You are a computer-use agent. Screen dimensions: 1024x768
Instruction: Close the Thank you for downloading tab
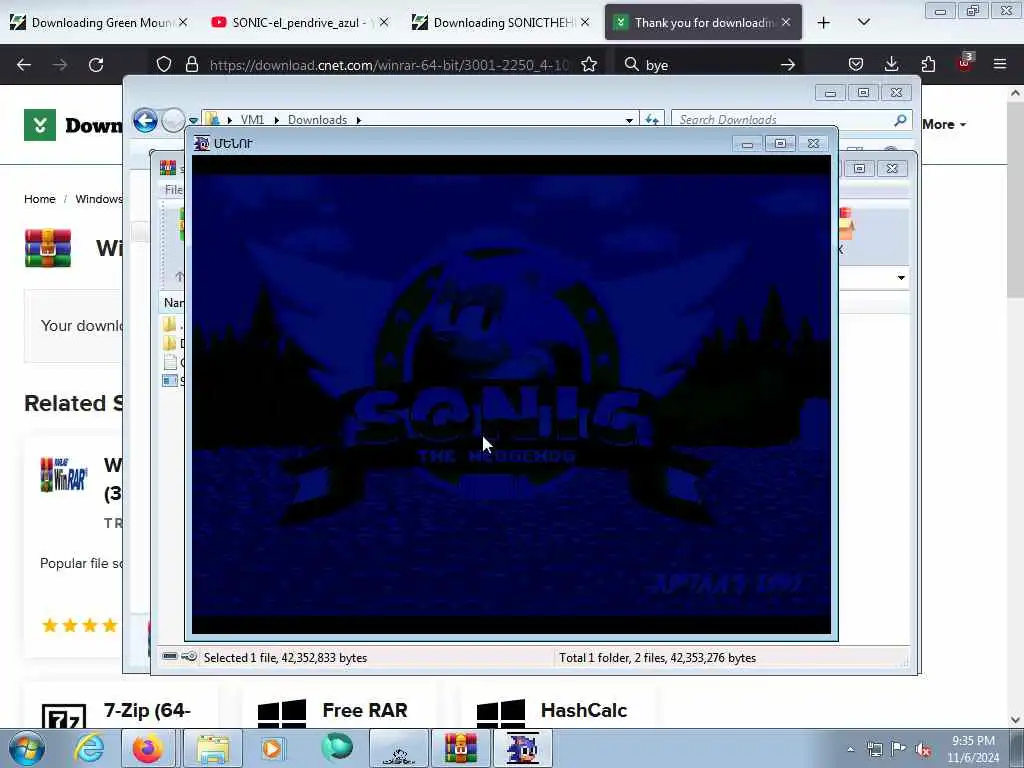(x=786, y=22)
